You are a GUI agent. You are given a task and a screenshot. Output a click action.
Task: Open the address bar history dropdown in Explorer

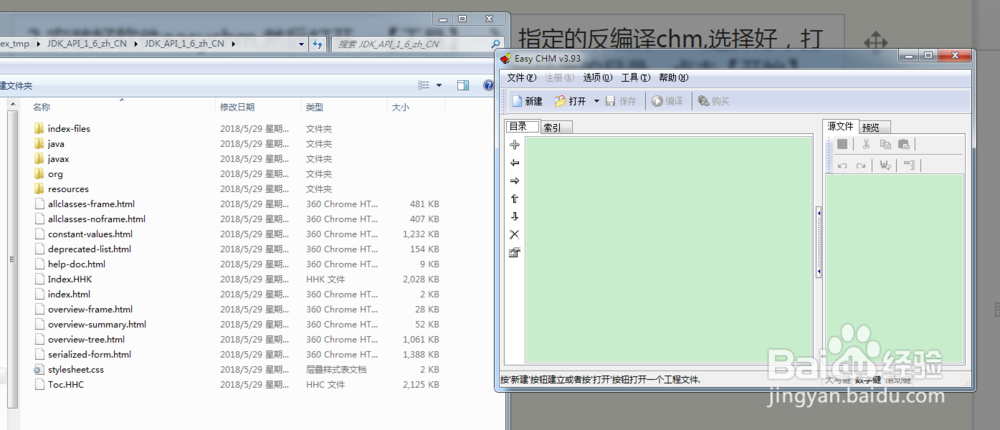coord(302,44)
